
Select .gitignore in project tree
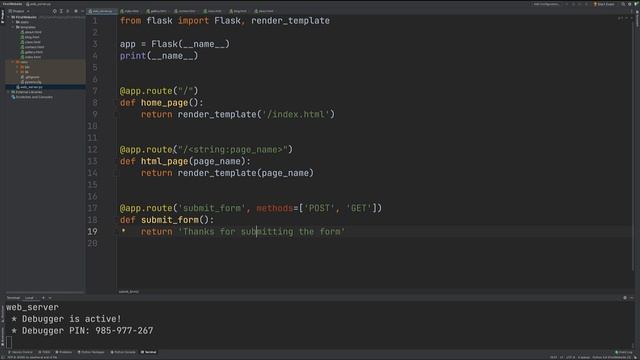[x=30, y=77]
